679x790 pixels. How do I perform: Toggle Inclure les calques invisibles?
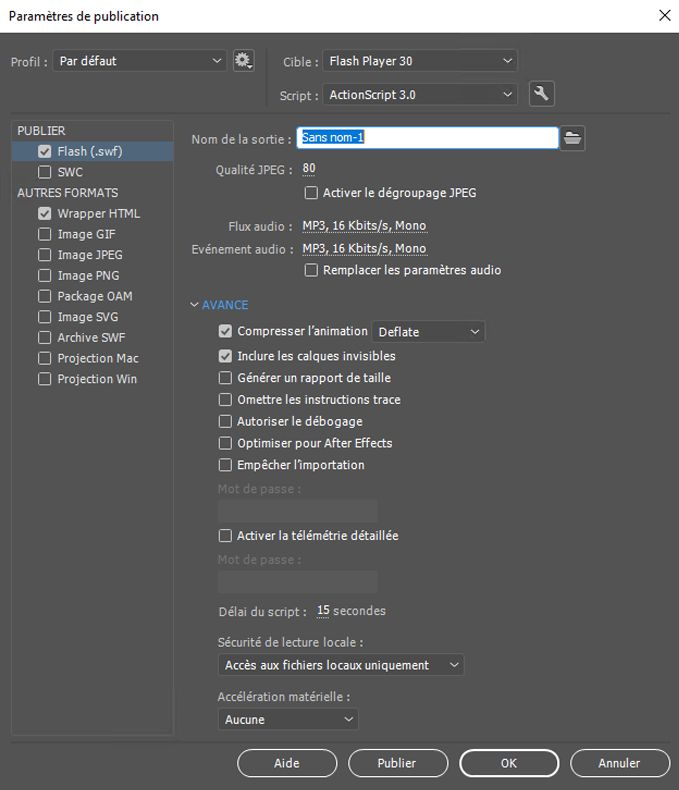pos(225,356)
